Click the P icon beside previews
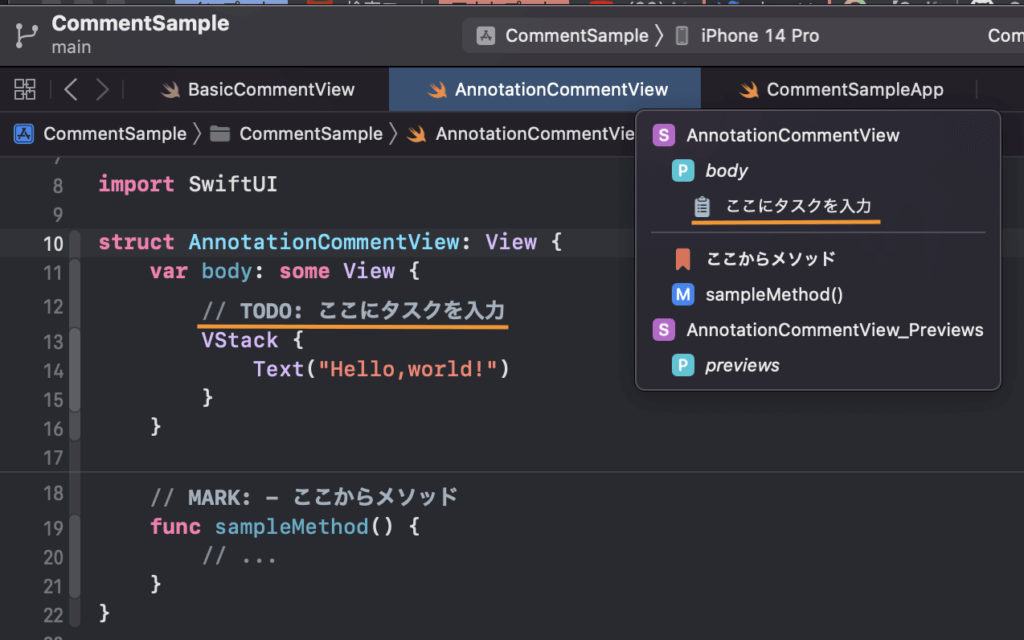Image resolution: width=1024 pixels, height=640 pixels. (x=683, y=365)
